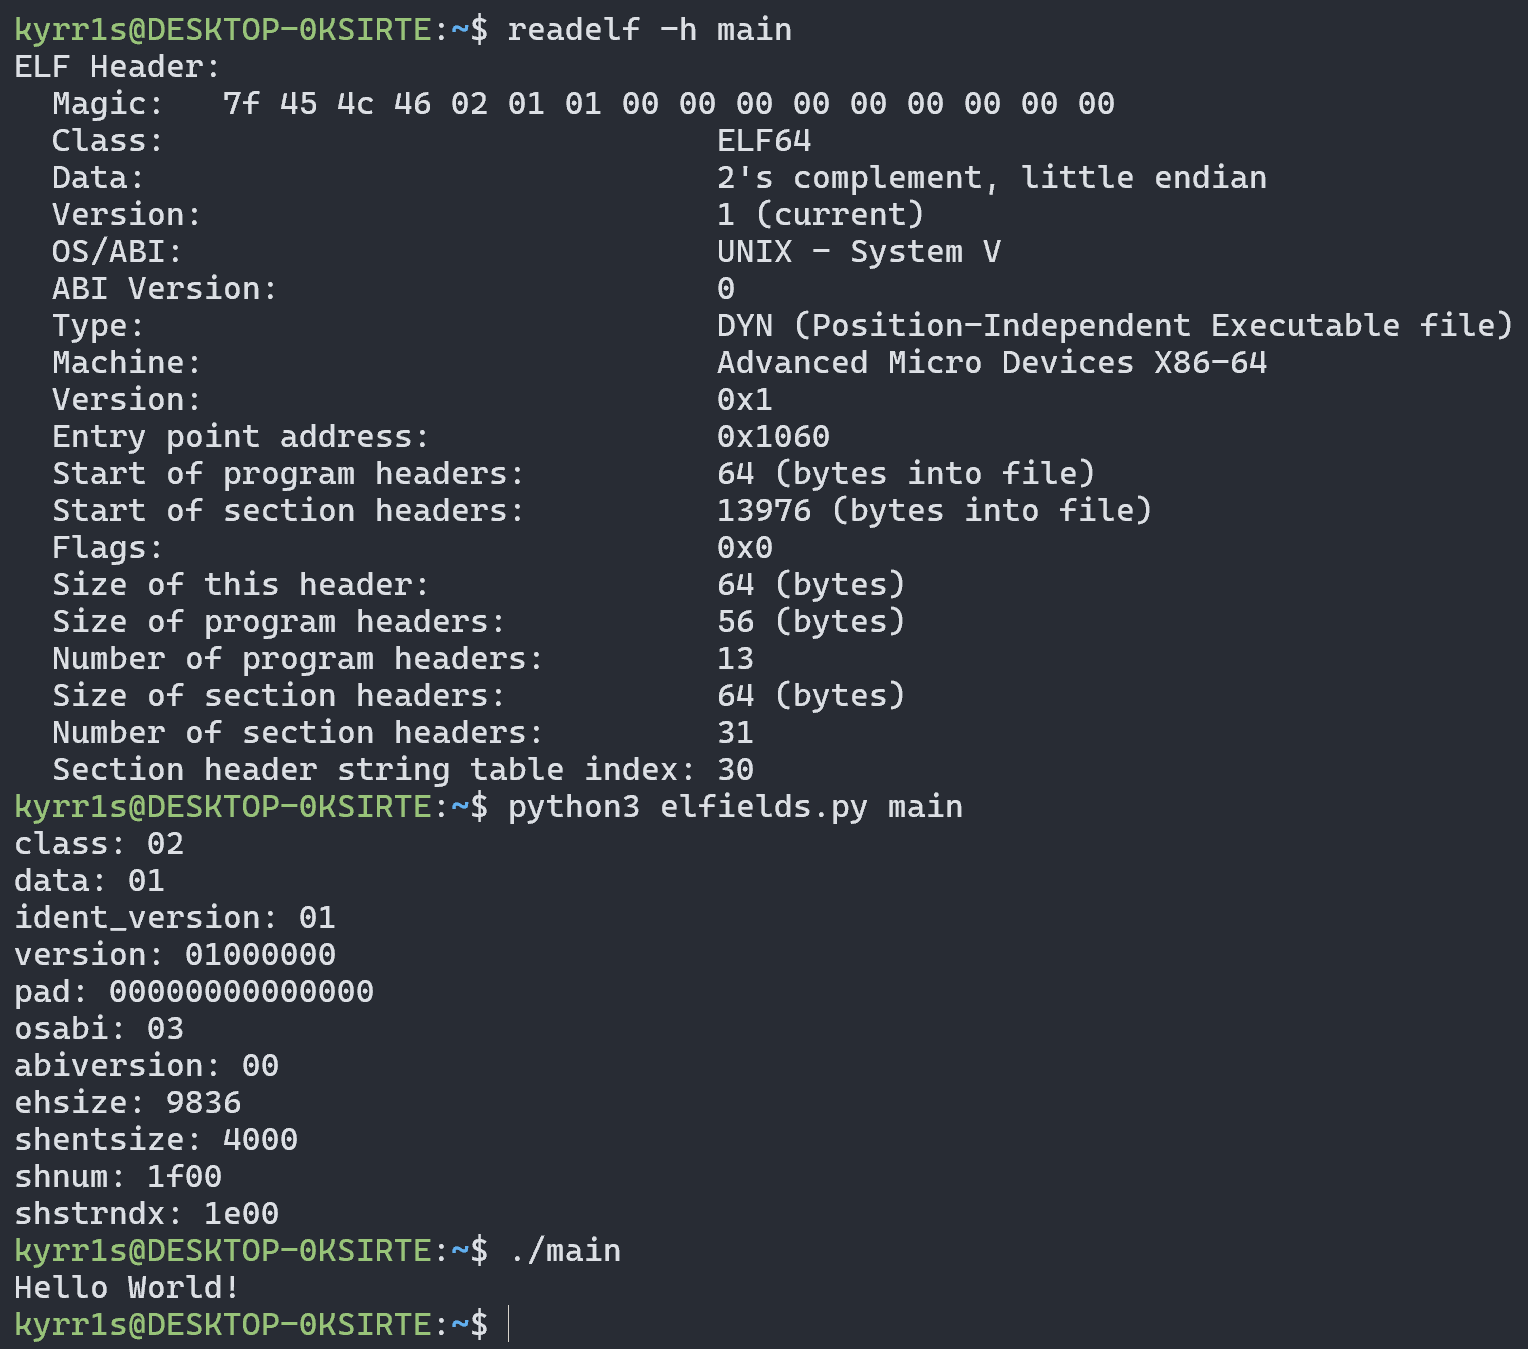Screen dimensions: 1528x1349
Task: Click the 'ehsize: 9836' output line
Action: click(127, 1103)
